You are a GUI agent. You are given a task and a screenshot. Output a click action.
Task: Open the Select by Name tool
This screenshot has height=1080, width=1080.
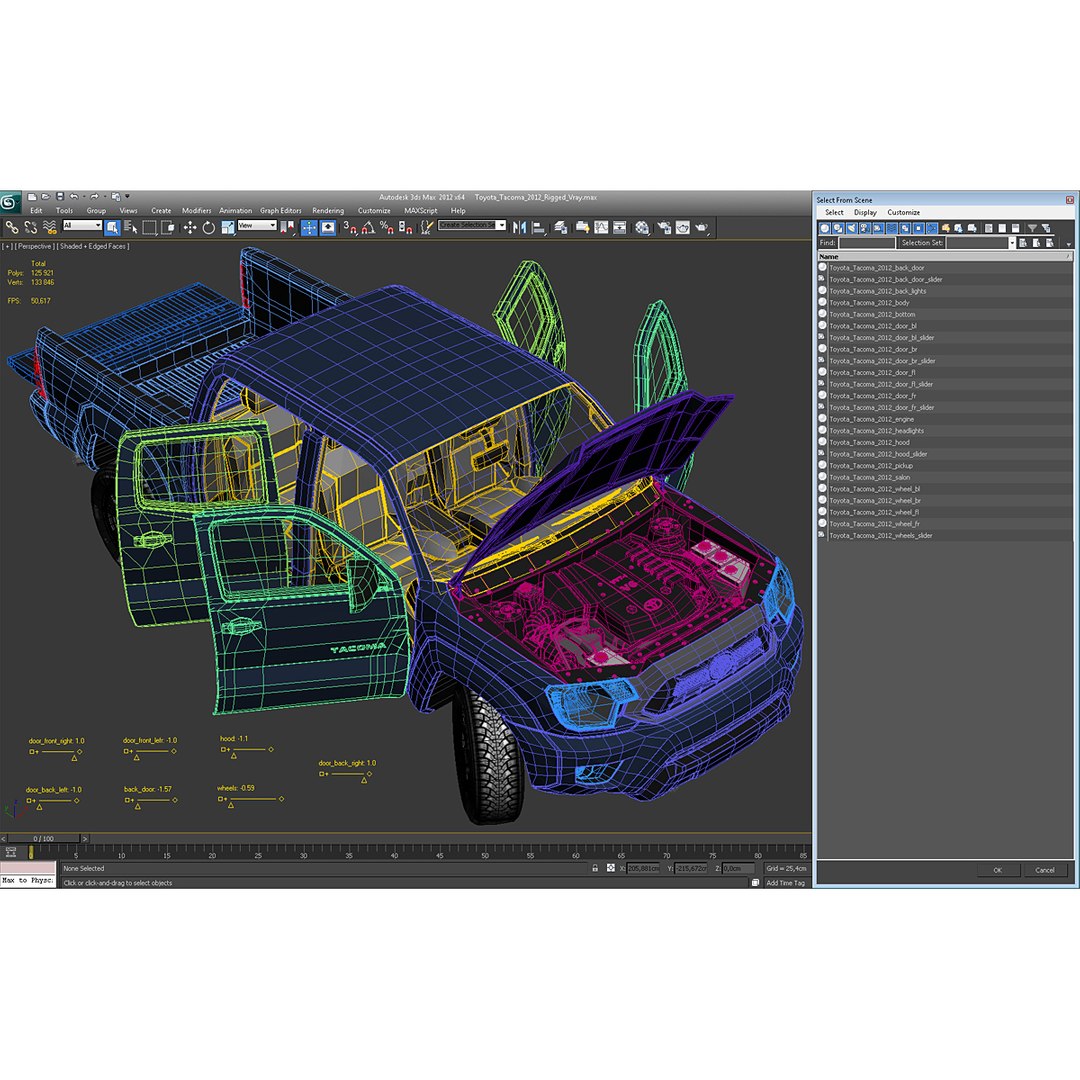tap(131, 227)
